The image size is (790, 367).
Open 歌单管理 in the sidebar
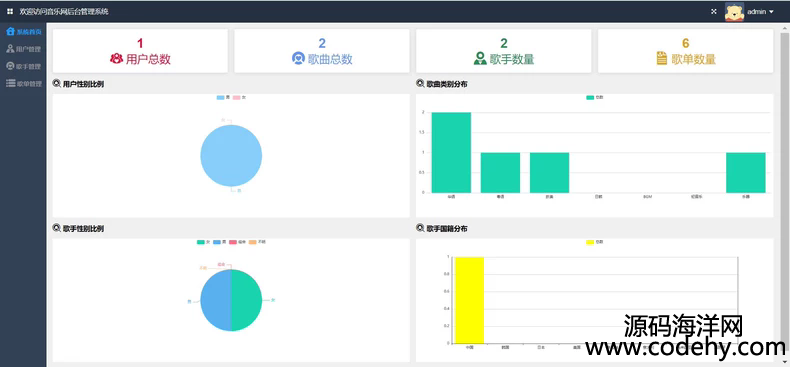pyautogui.click(x=23, y=83)
